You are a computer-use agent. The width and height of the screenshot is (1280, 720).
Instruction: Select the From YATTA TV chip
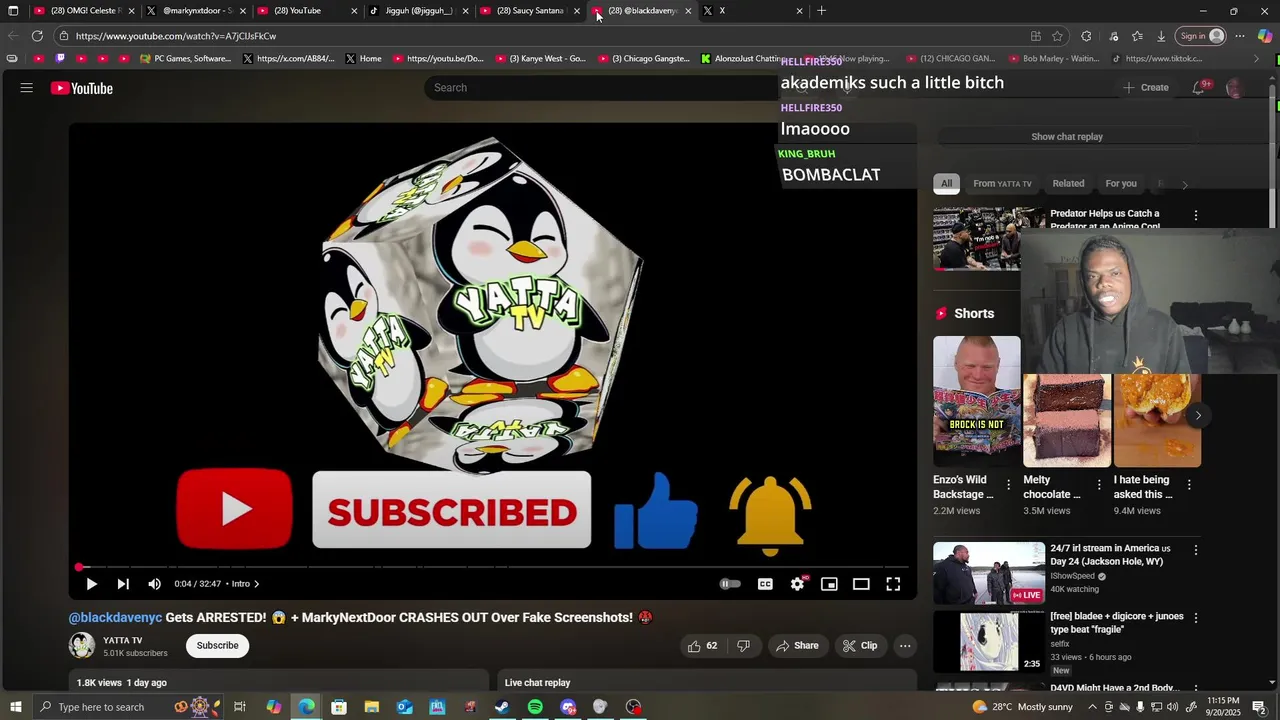(x=1002, y=184)
